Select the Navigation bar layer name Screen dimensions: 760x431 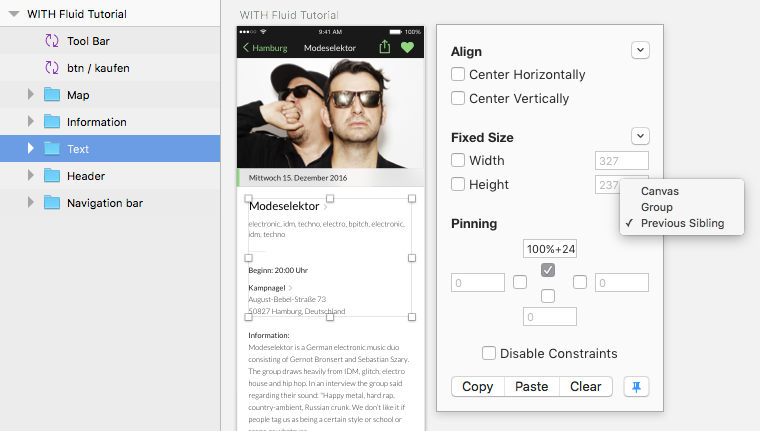point(105,203)
